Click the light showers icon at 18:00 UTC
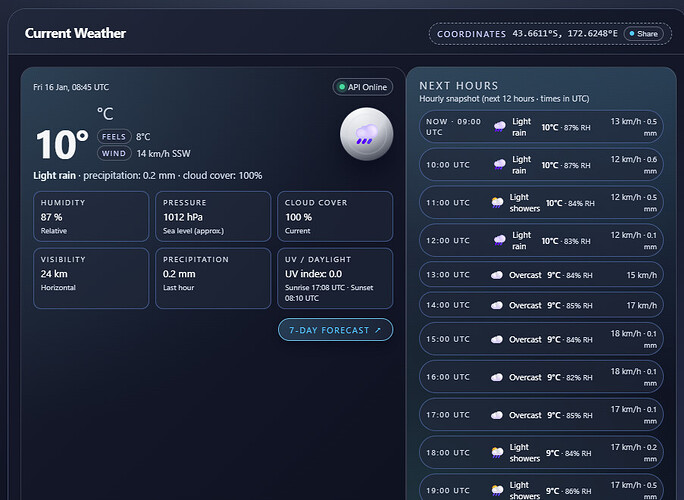 497,452
